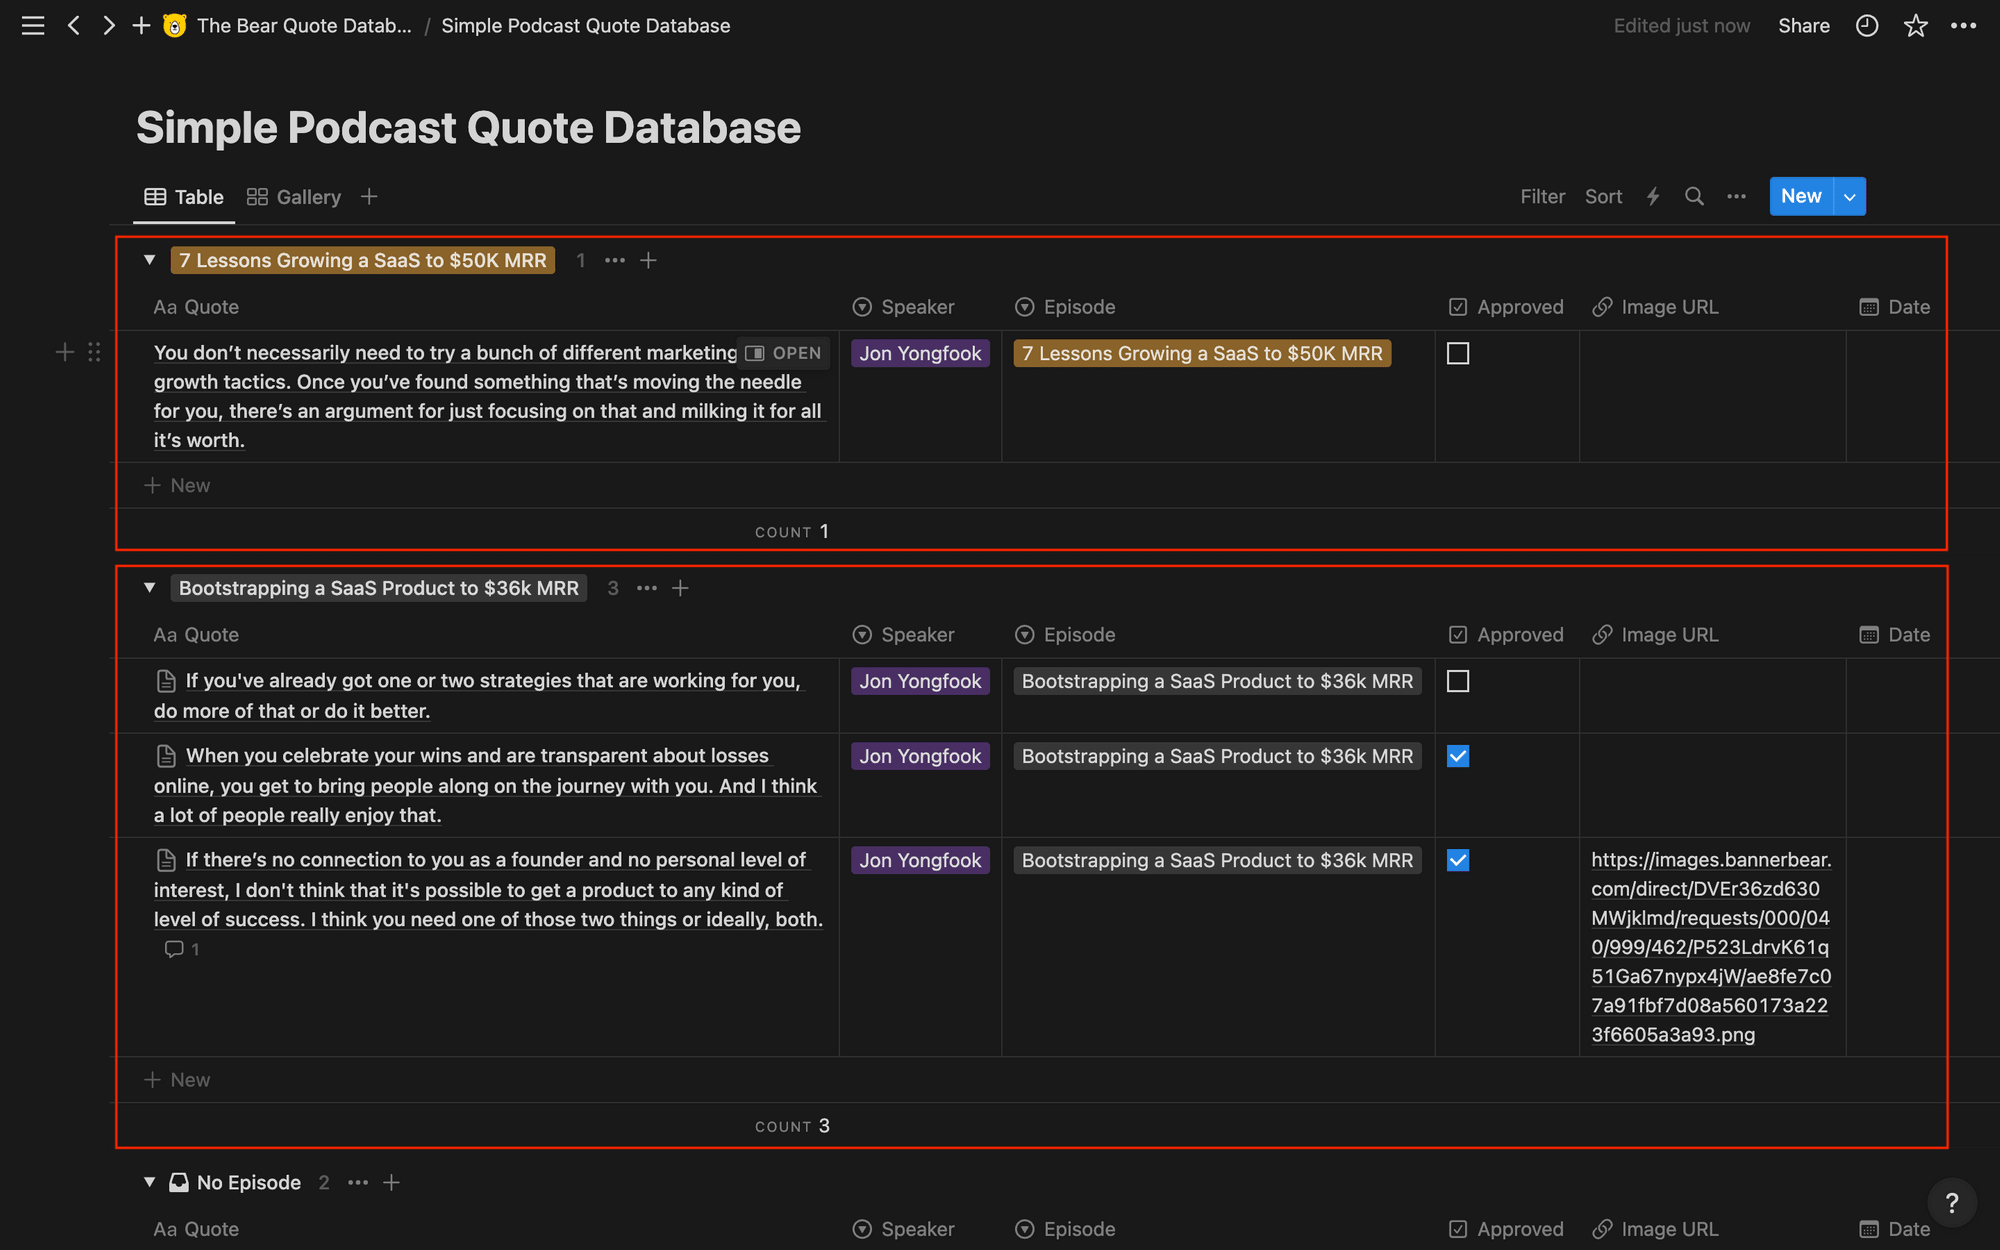Click the lightning automations icon

click(x=1652, y=196)
